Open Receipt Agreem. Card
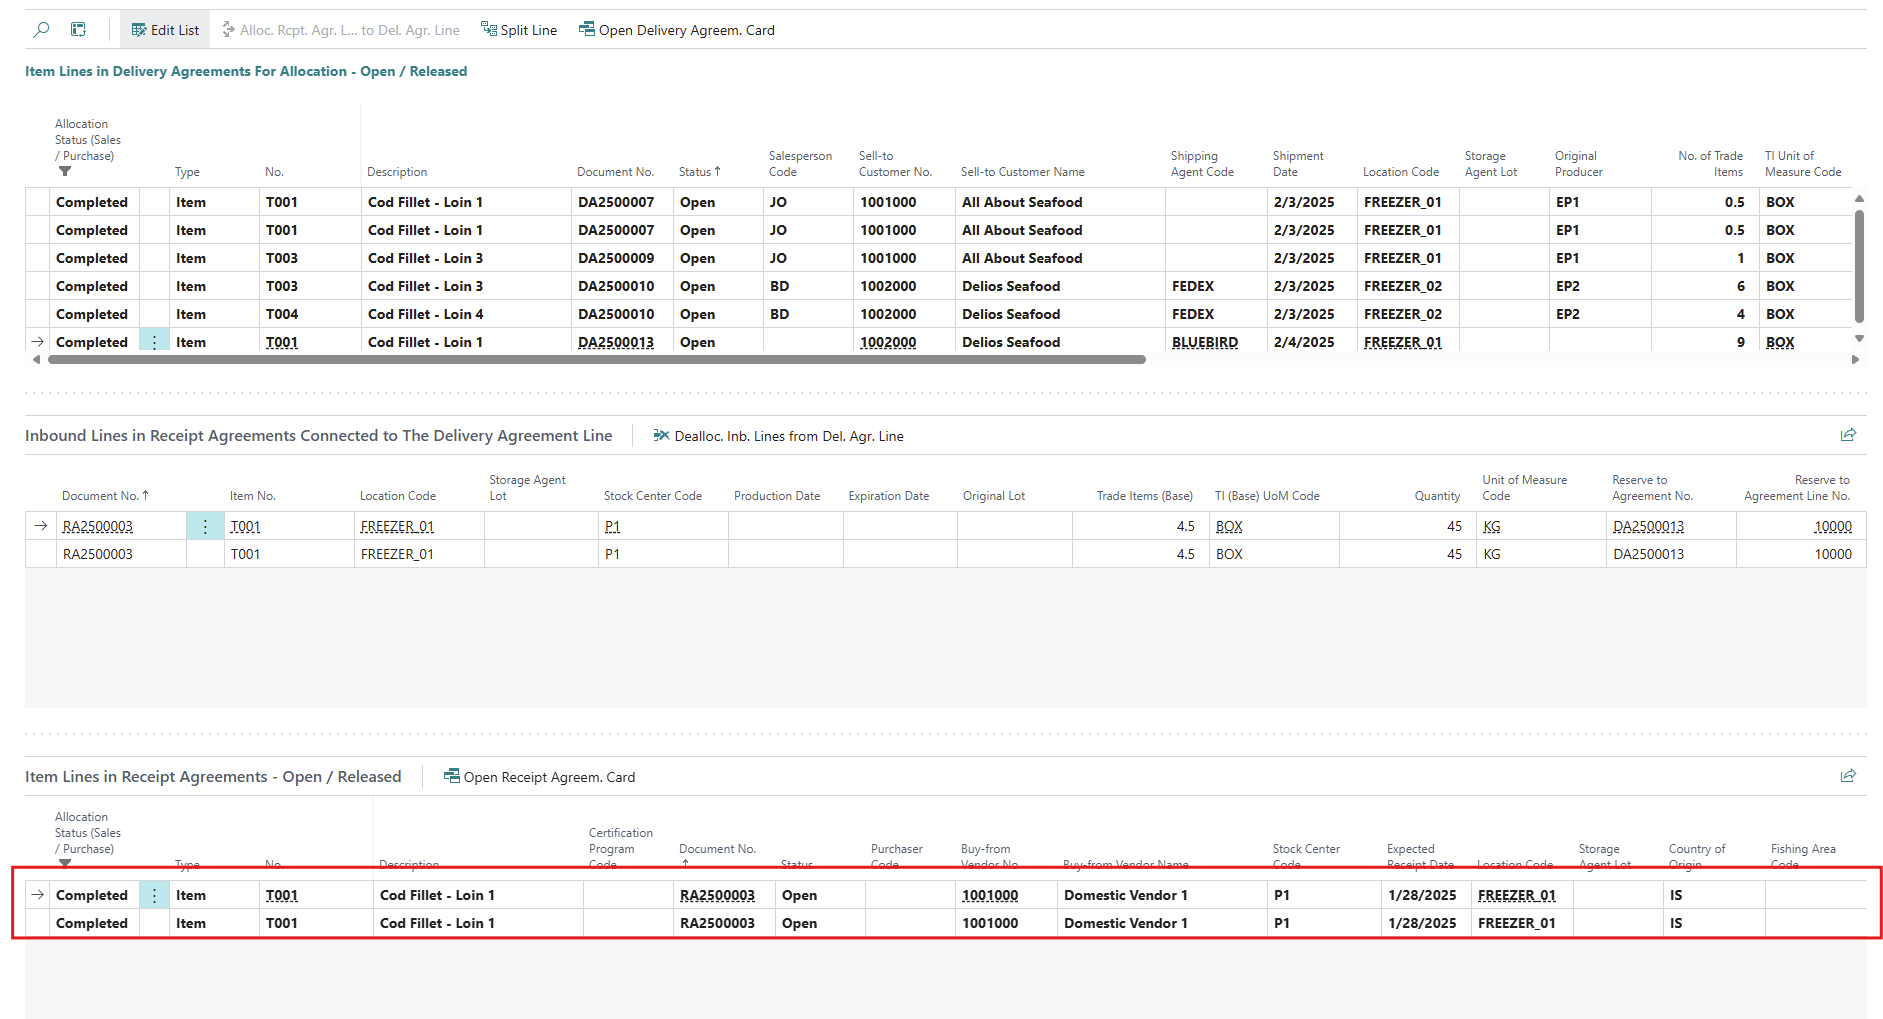 coord(539,777)
